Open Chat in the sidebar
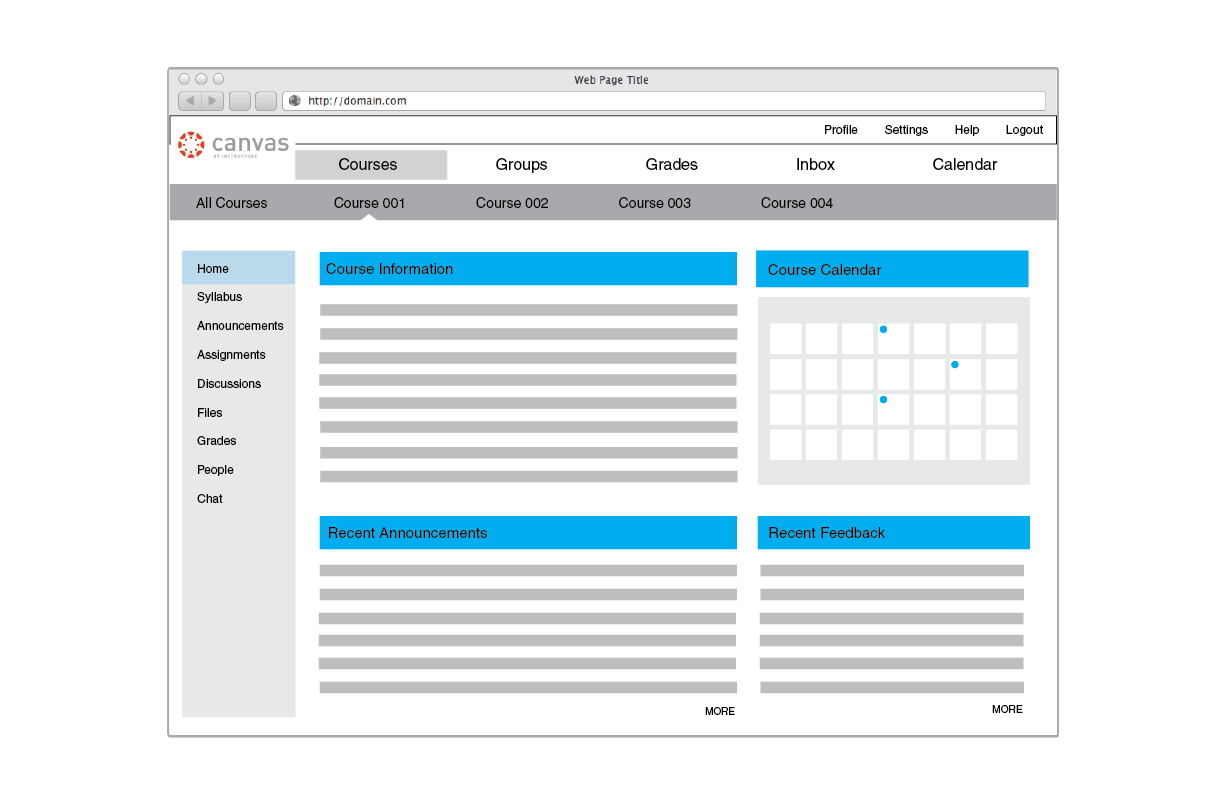The image size is (1225, 793). (210, 499)
